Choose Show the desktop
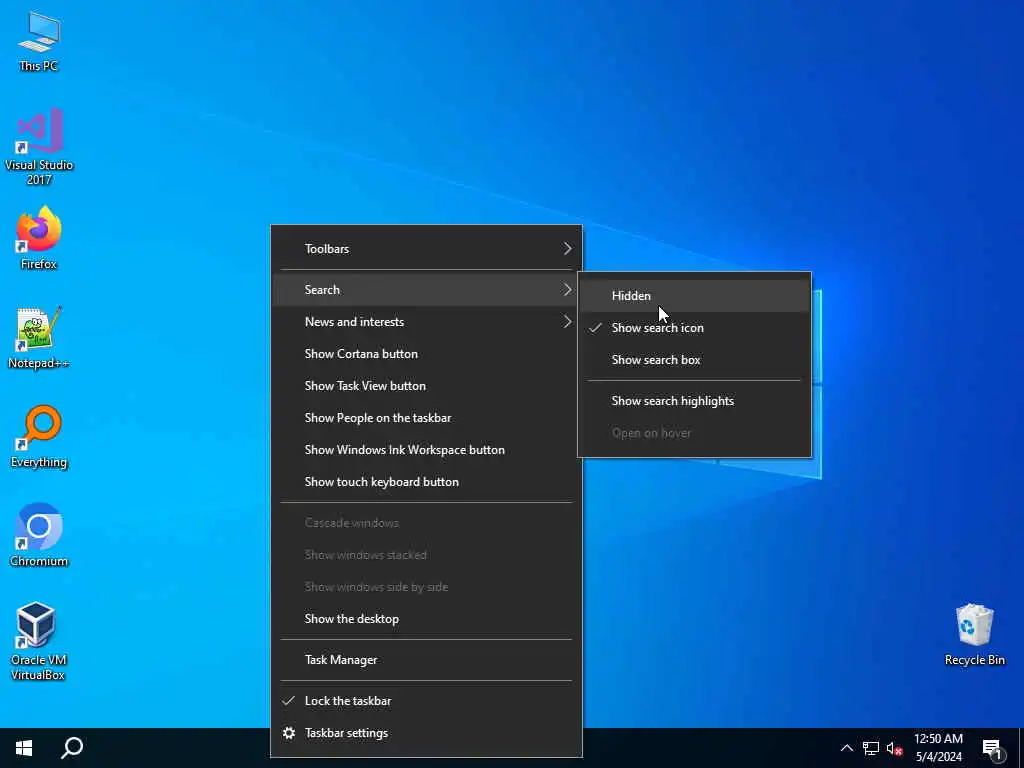The width and height of the screenshot is (1024, 768). [x=426, y=619]
